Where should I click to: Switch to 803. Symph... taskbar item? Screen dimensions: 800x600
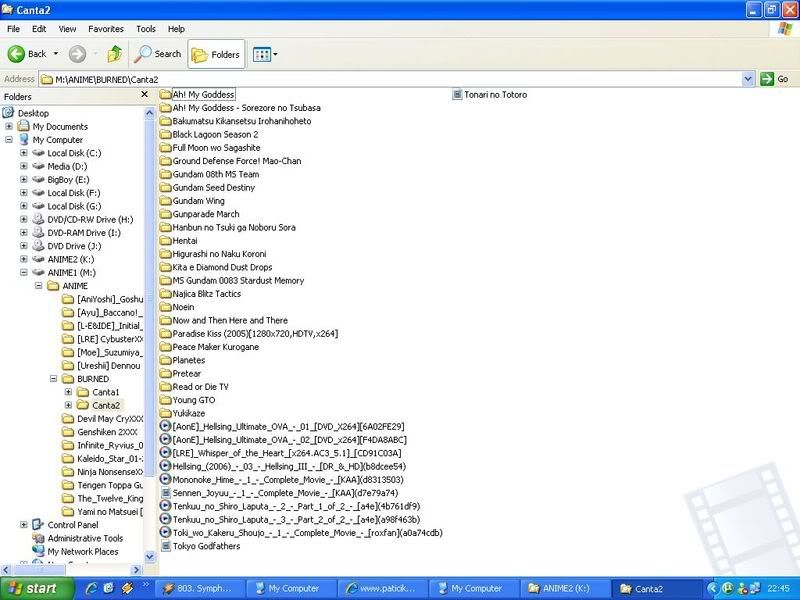point(198,588)
